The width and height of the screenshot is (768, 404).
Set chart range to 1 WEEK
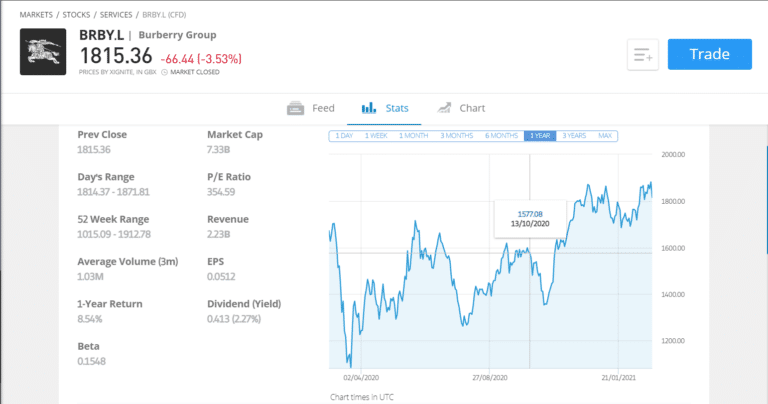tap(376, 136)
